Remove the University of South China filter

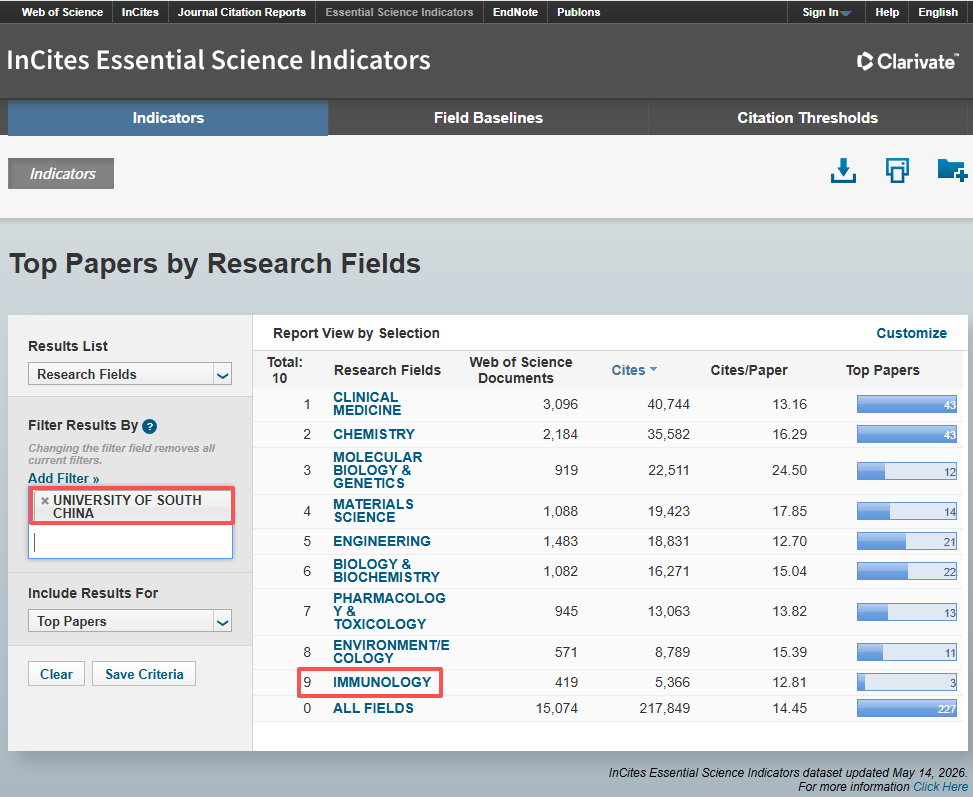coord(45,500)
